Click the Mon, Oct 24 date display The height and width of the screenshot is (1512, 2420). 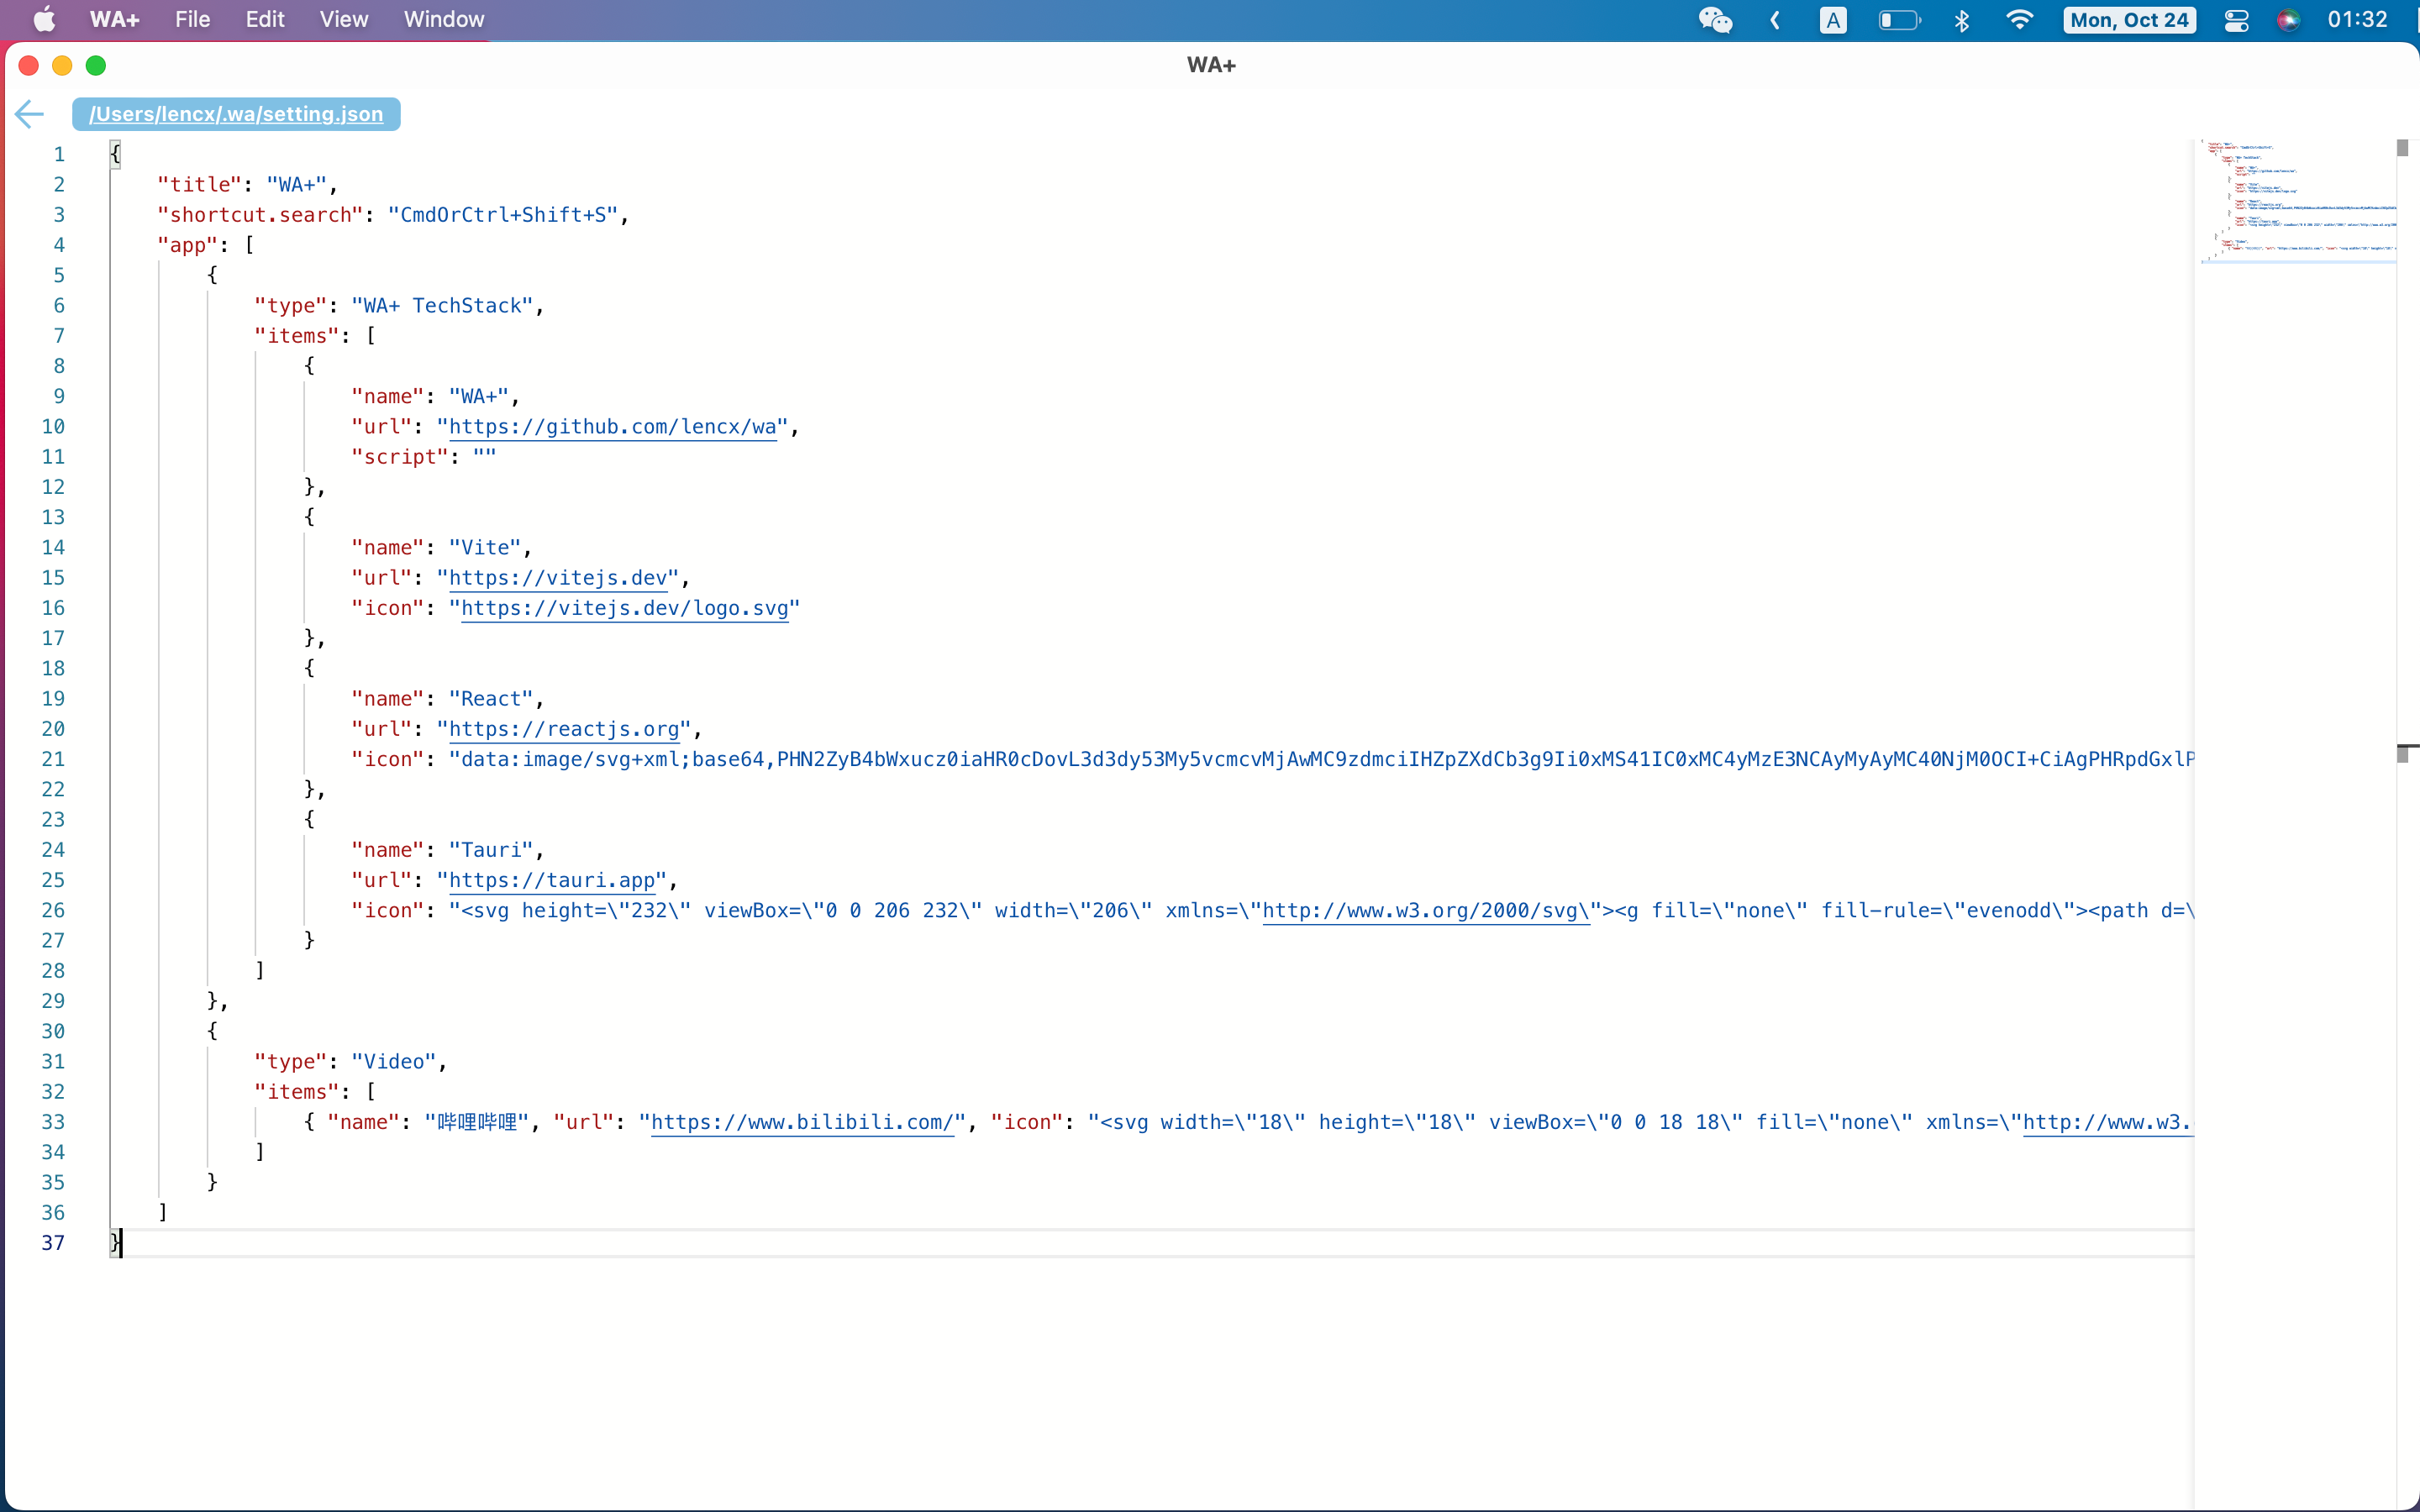tap(2129, 20)
